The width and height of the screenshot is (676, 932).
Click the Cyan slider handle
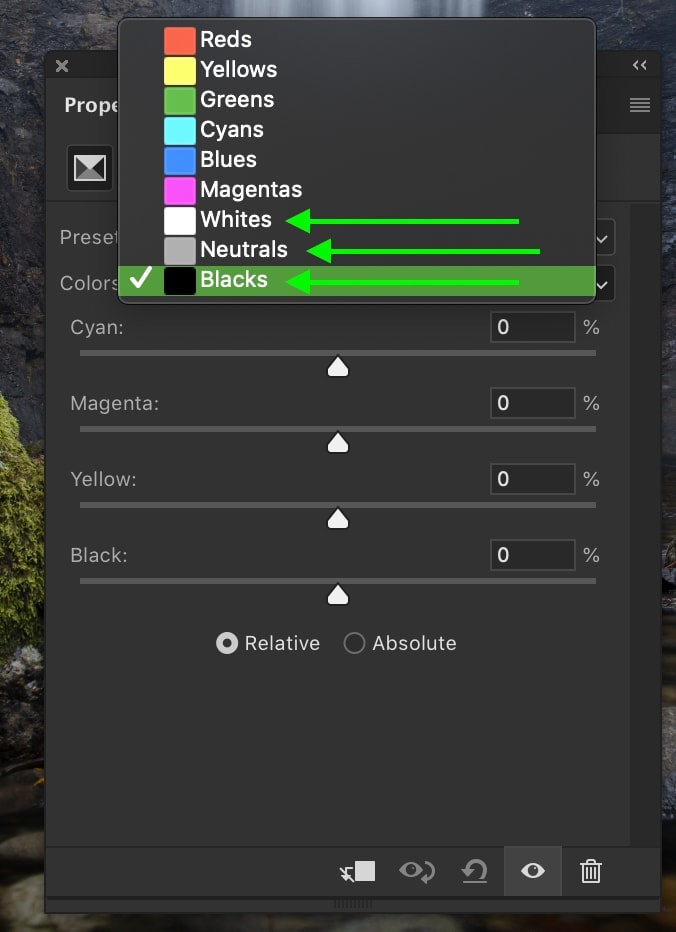338,367
